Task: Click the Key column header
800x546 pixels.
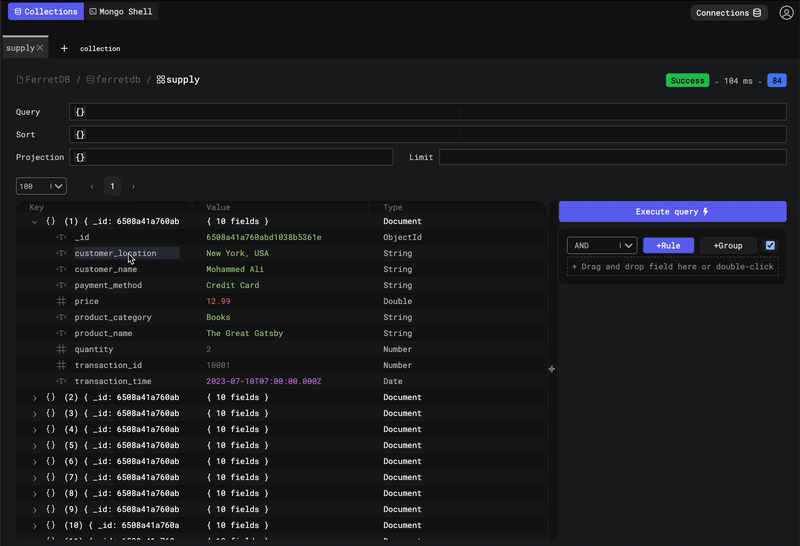Action: click(x=36, y=207)
